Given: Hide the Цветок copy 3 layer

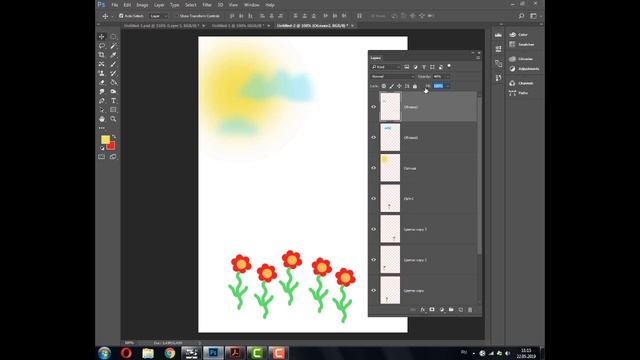Looking at the screenshot, I should tap(373, 229).
